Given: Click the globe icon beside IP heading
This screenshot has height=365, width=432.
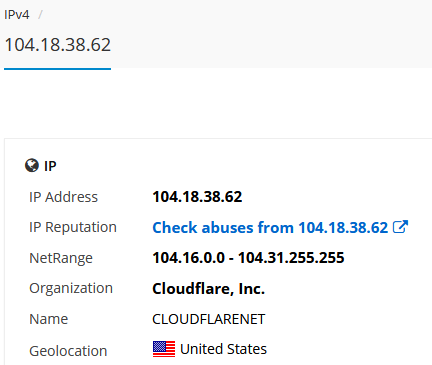Looking at the screenshot, I should point(32,166).
